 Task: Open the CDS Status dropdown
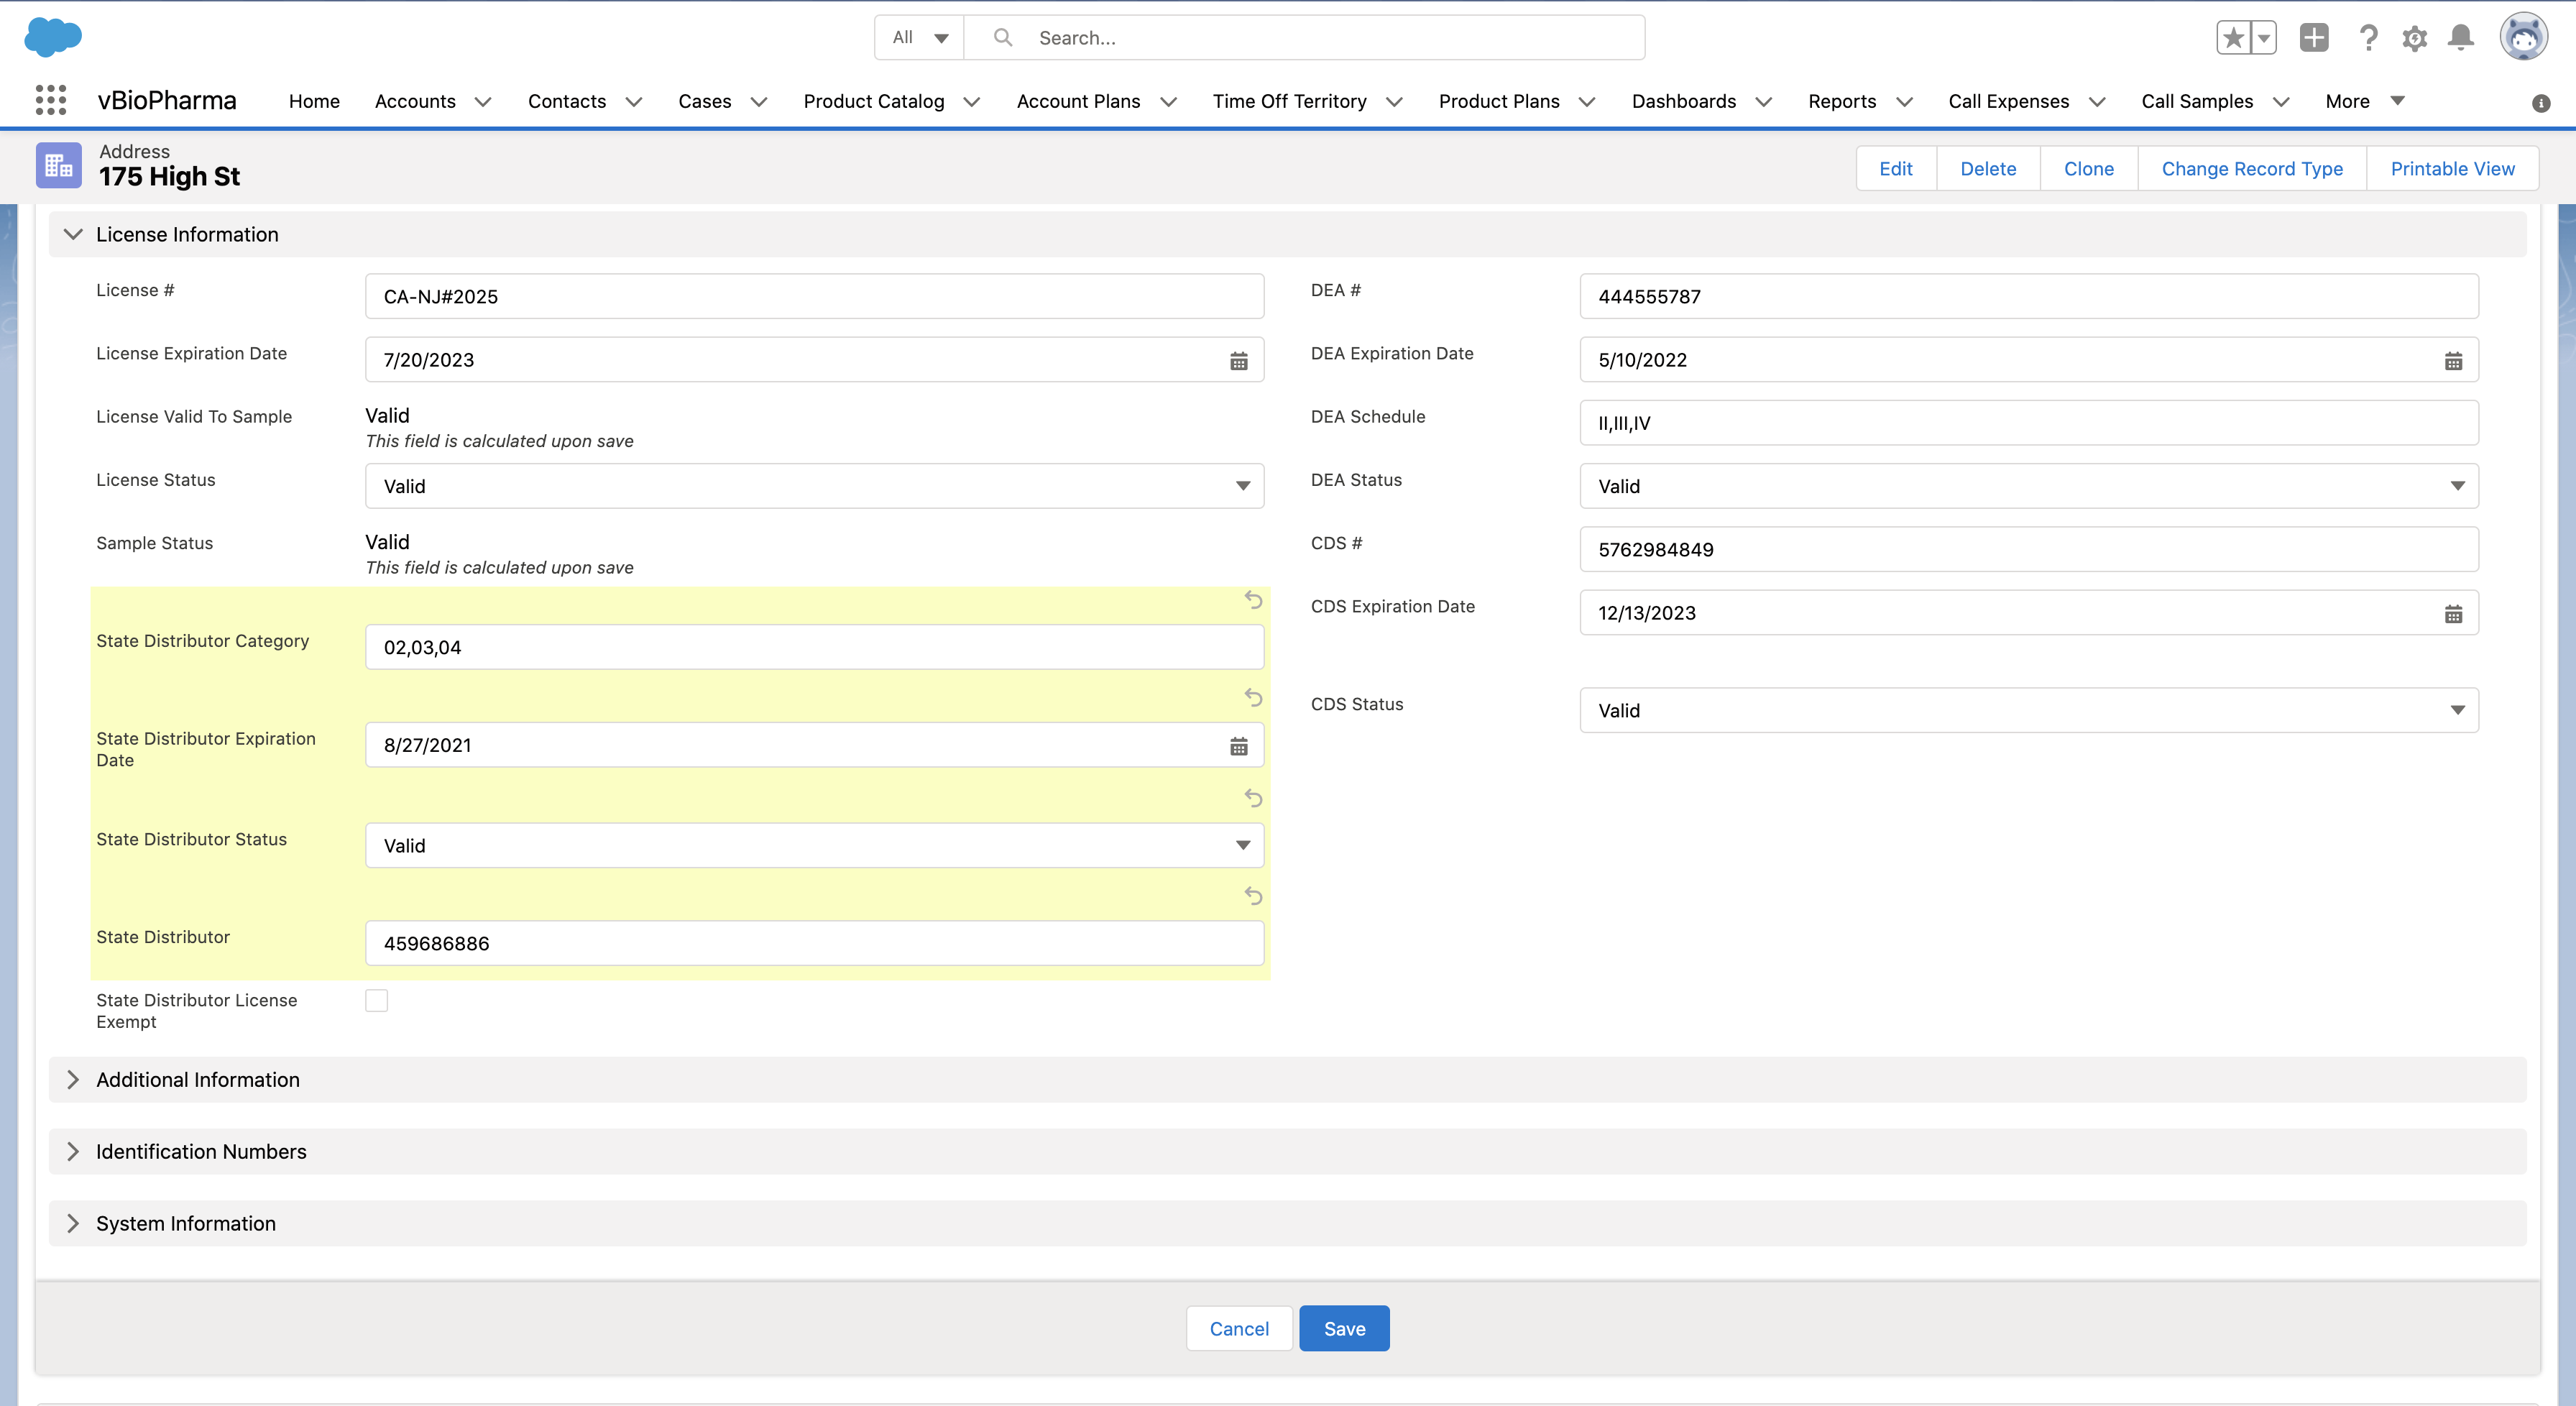pos(2028,710)
